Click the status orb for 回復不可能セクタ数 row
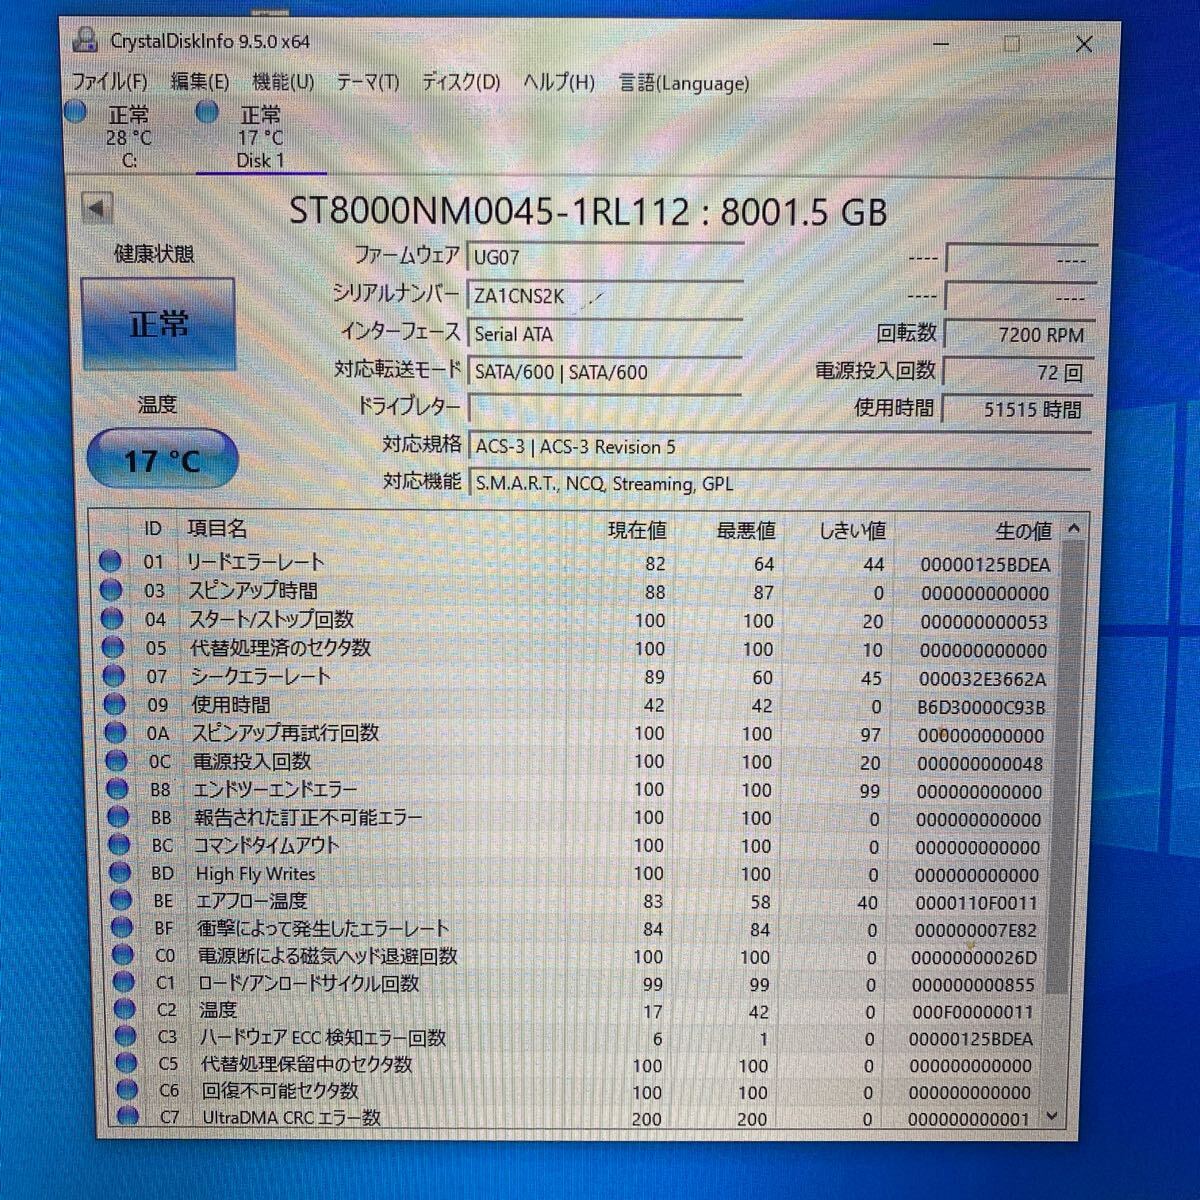Screen dimensions: 1200x1200 (x=127, y=1090)
